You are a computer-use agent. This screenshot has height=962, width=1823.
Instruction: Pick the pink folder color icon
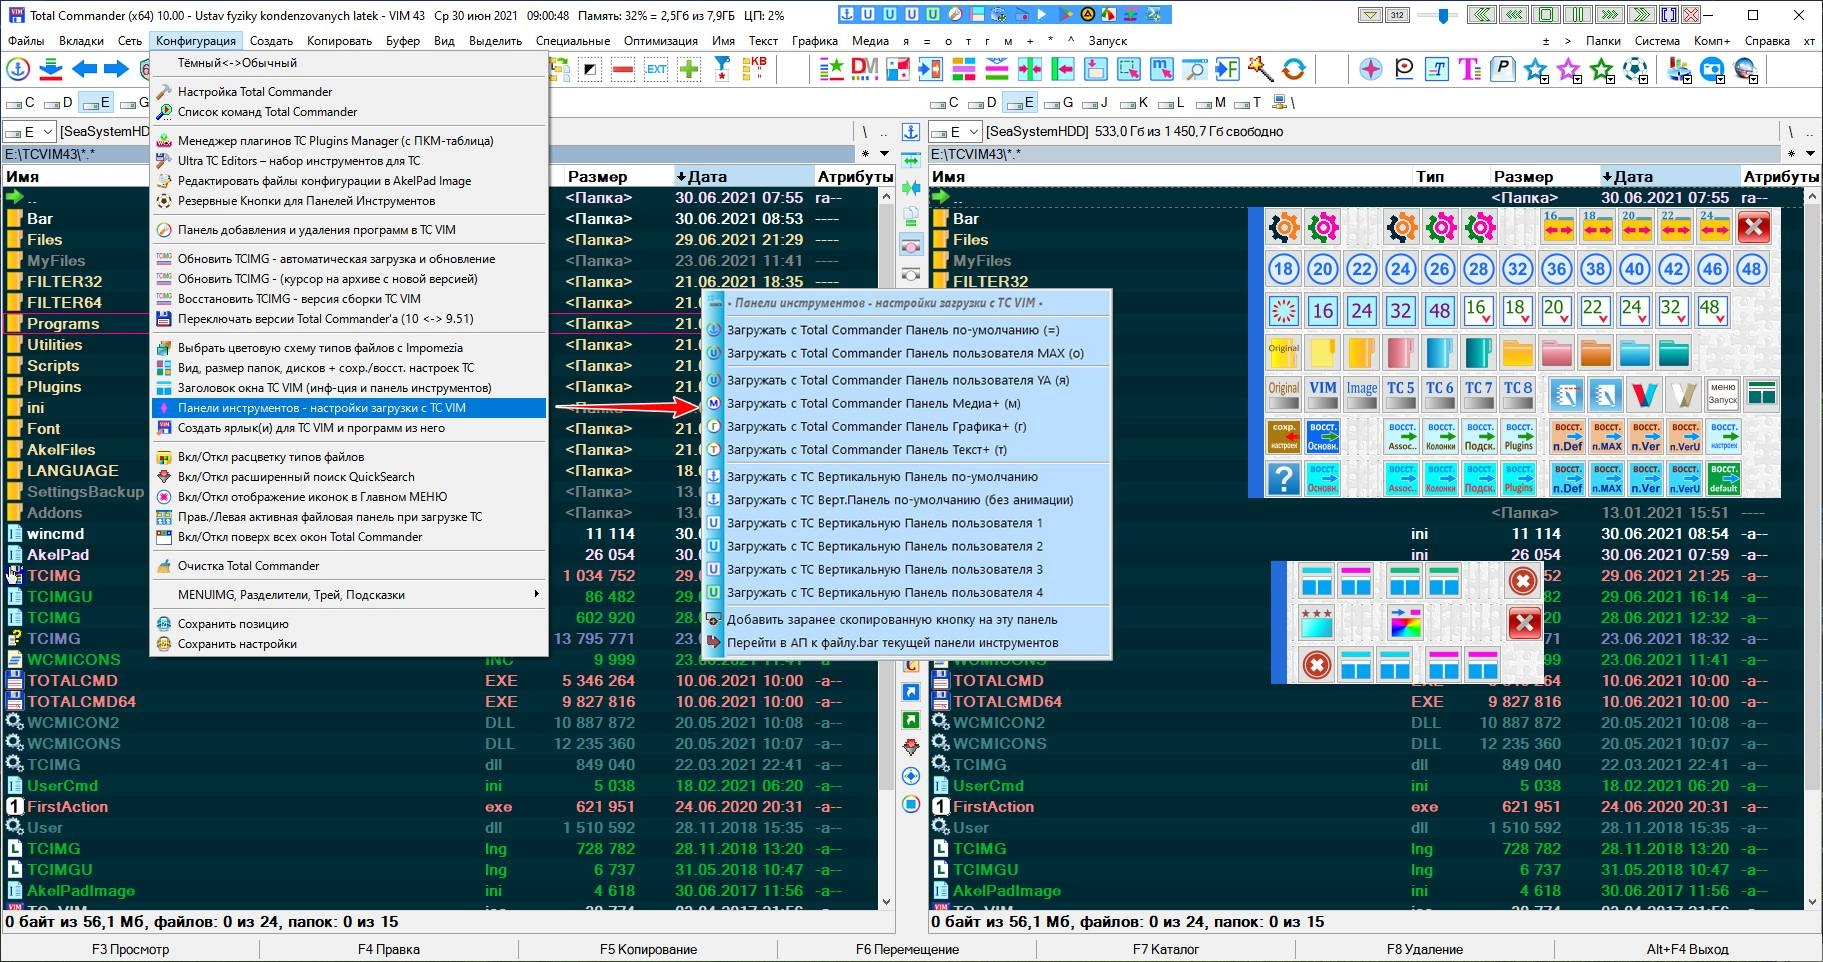[x=1557, y=352]
